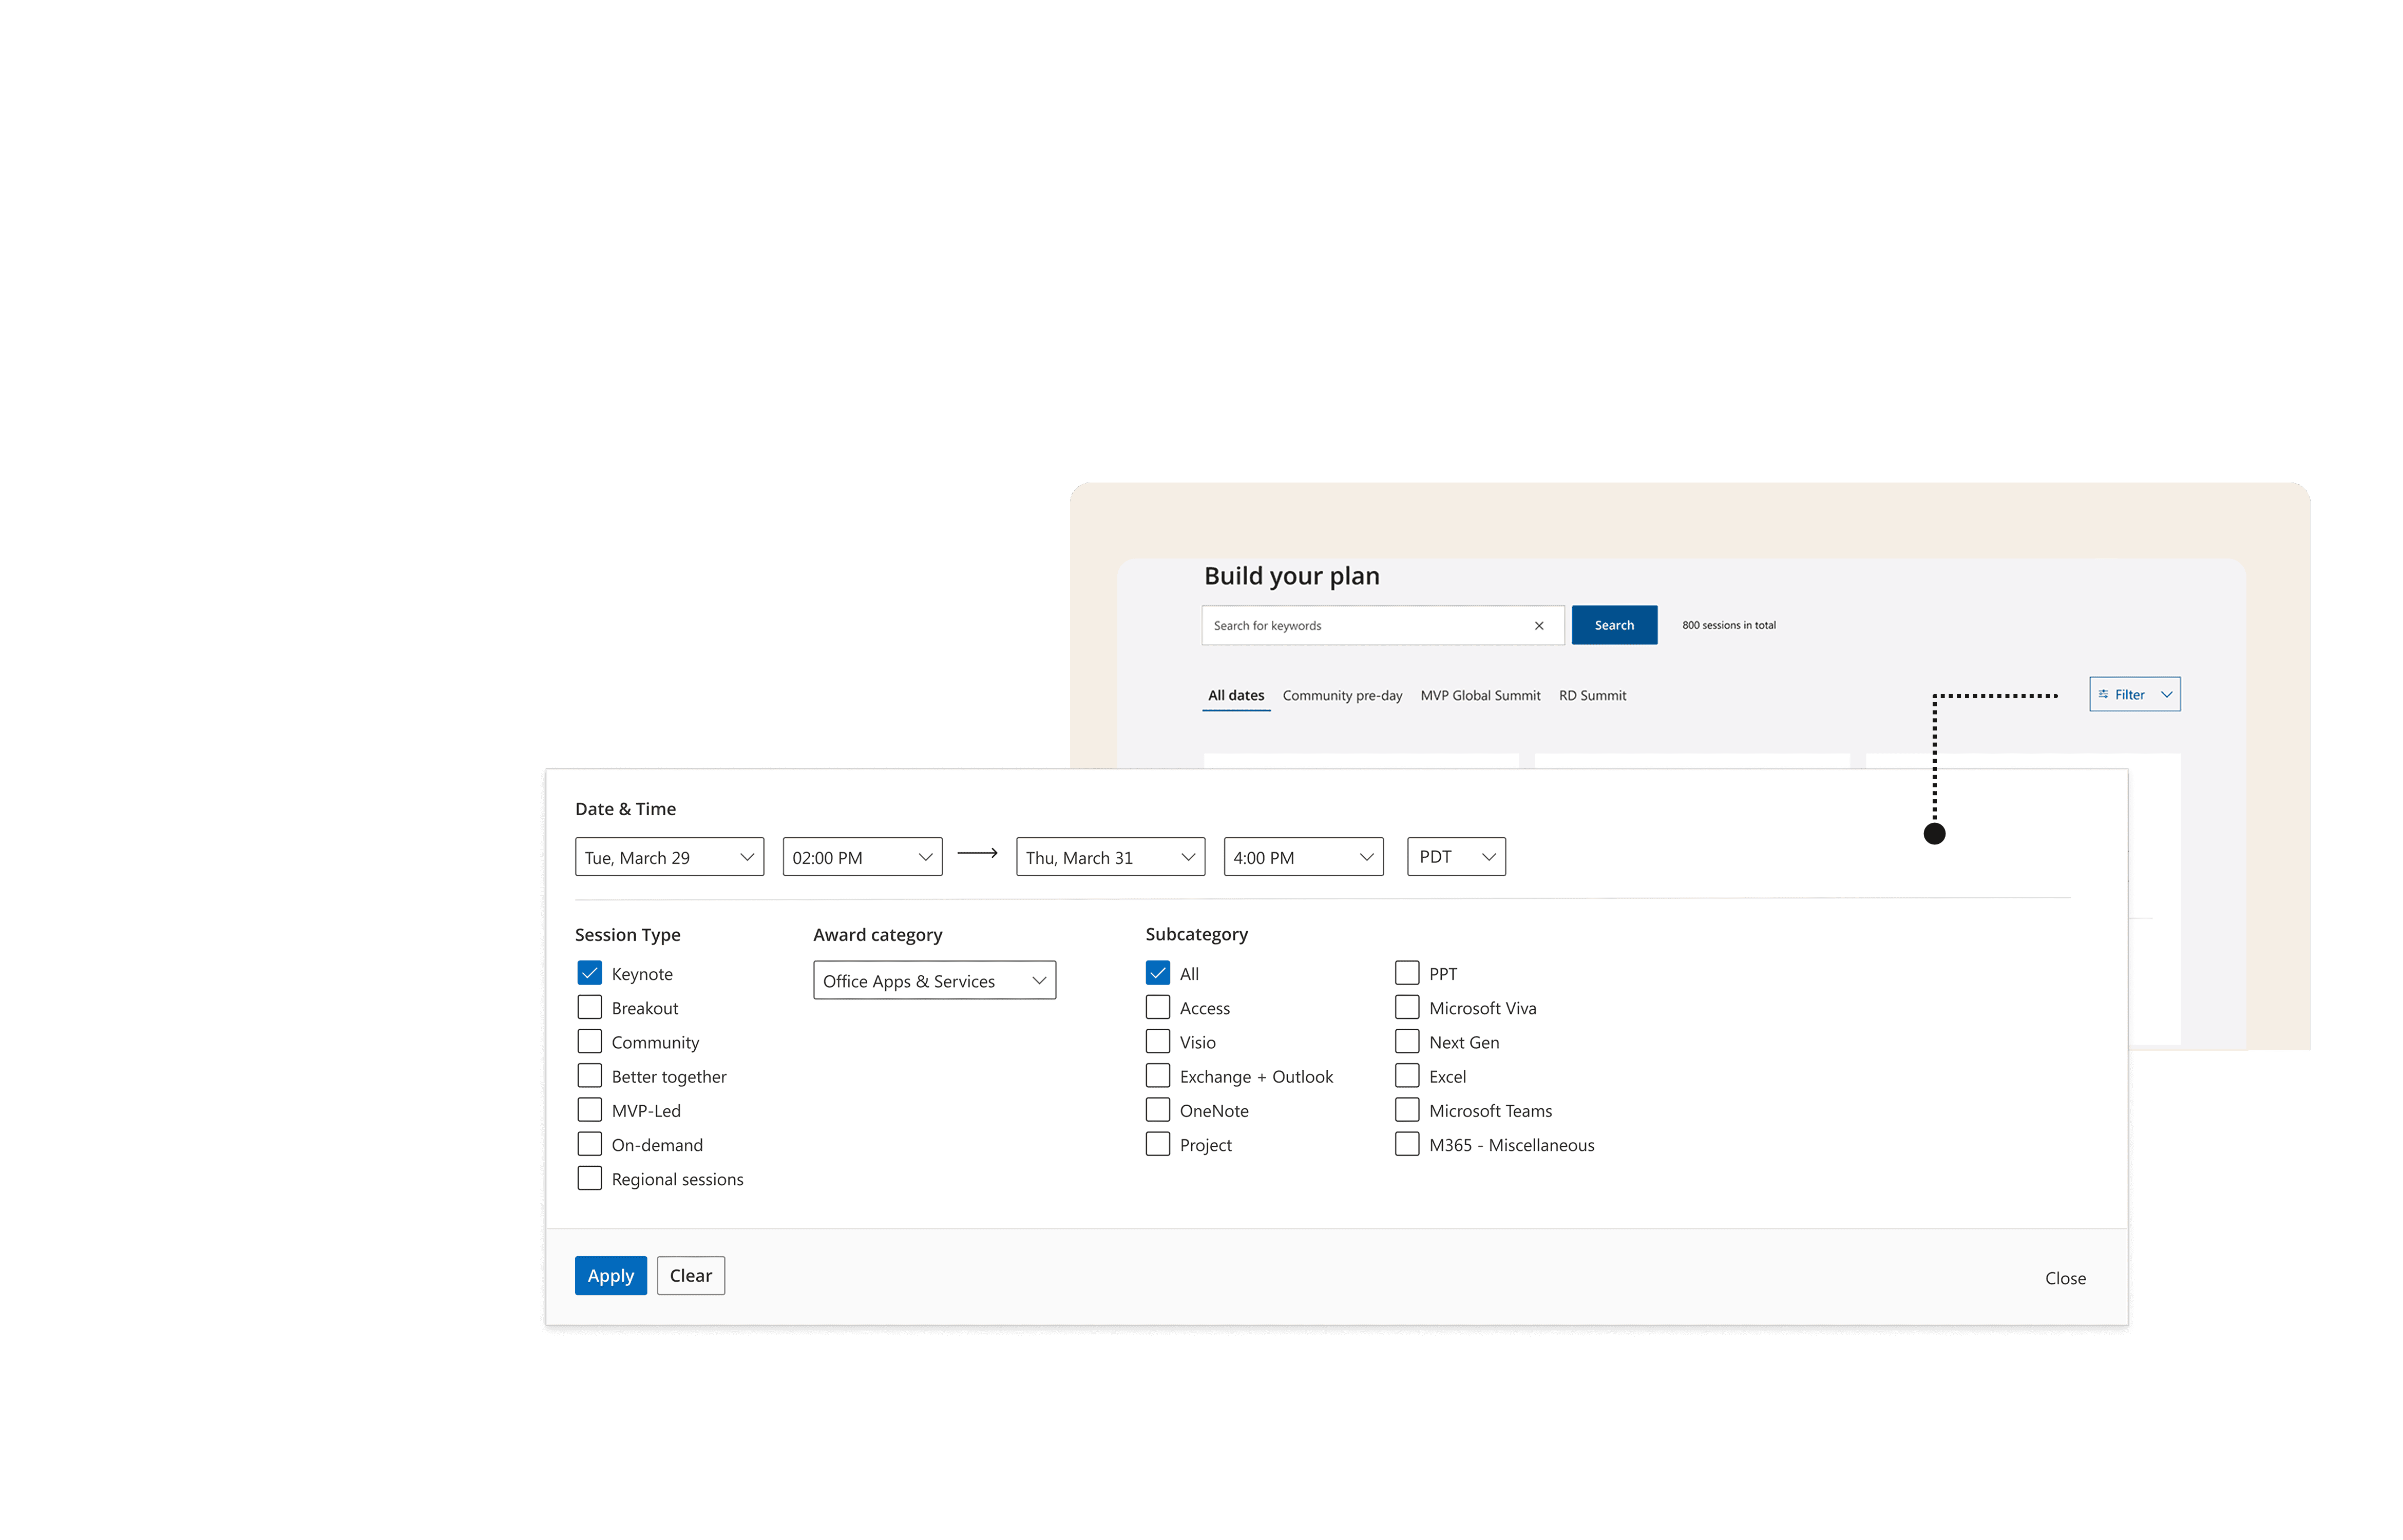The width and height of the screenshot is (2403, 1540).
Task: Click the Search for keywords field
Action: 1365,626
